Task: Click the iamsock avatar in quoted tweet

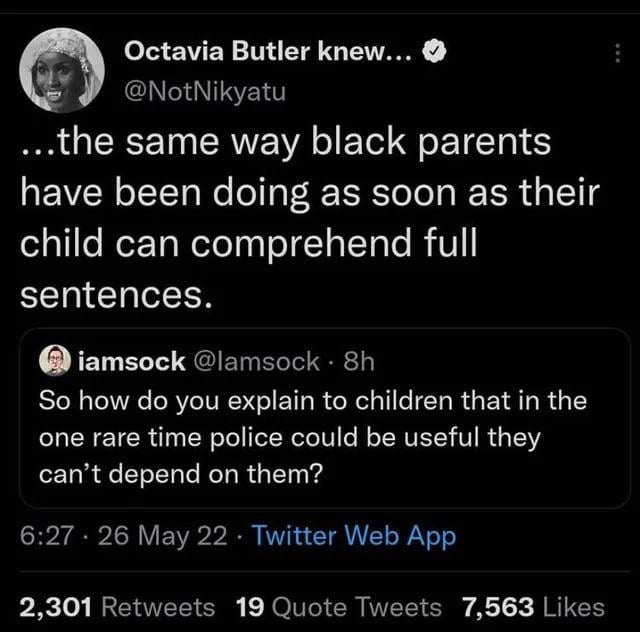Action: click(54, 360)
